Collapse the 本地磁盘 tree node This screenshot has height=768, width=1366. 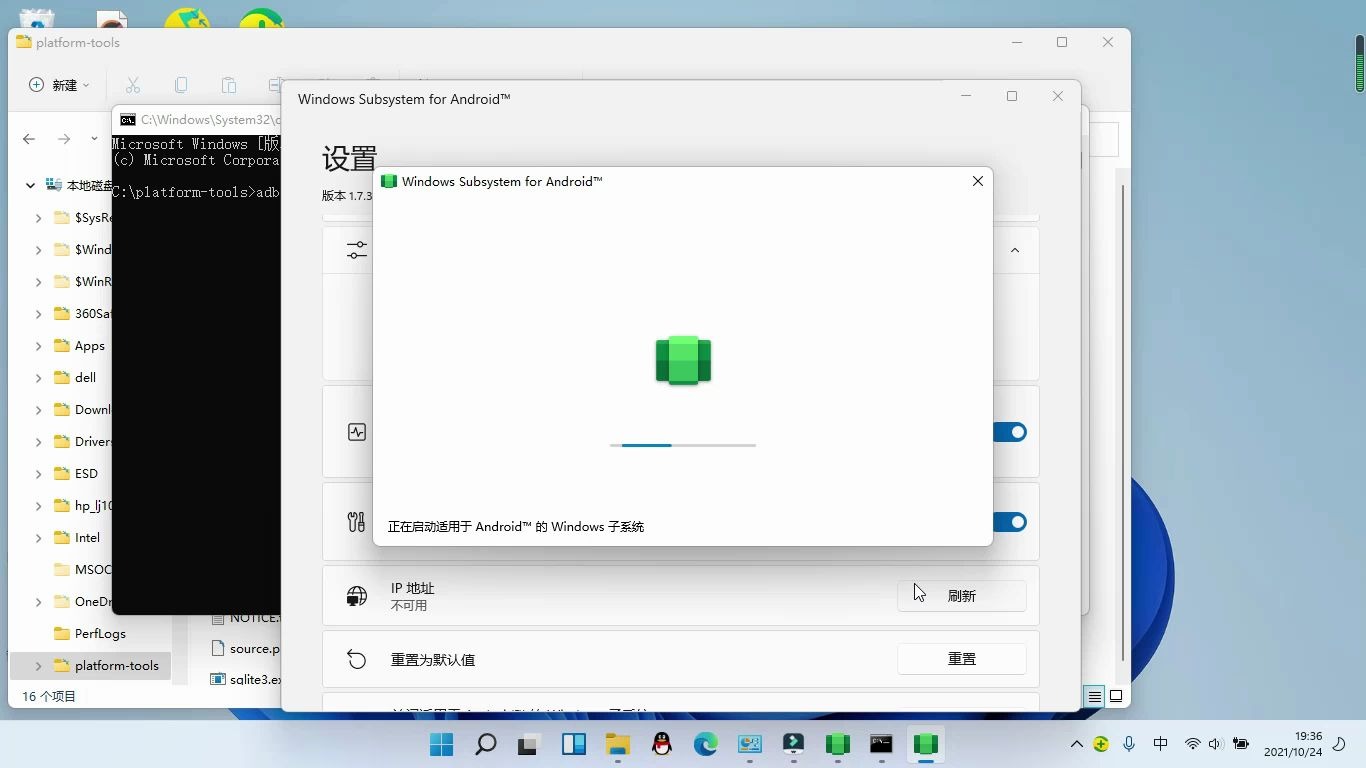pos(30,185)
